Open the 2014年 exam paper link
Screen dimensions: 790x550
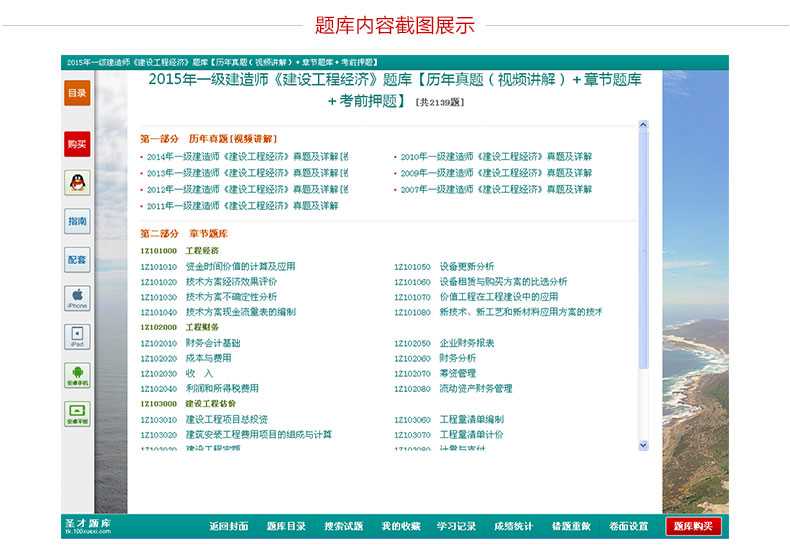point(243,157)
